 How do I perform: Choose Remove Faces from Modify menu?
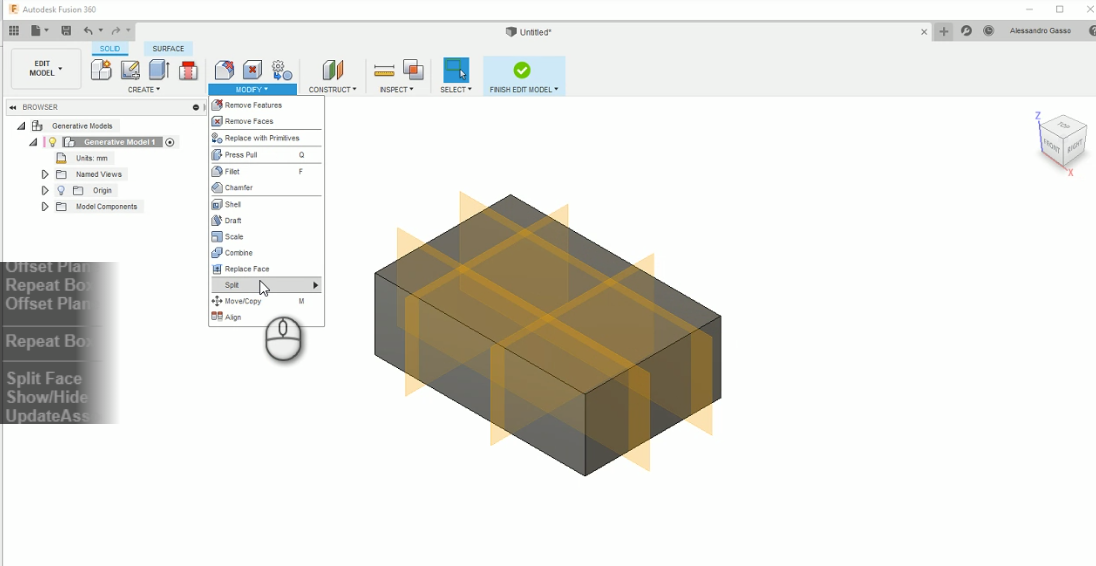pos(266,121)
